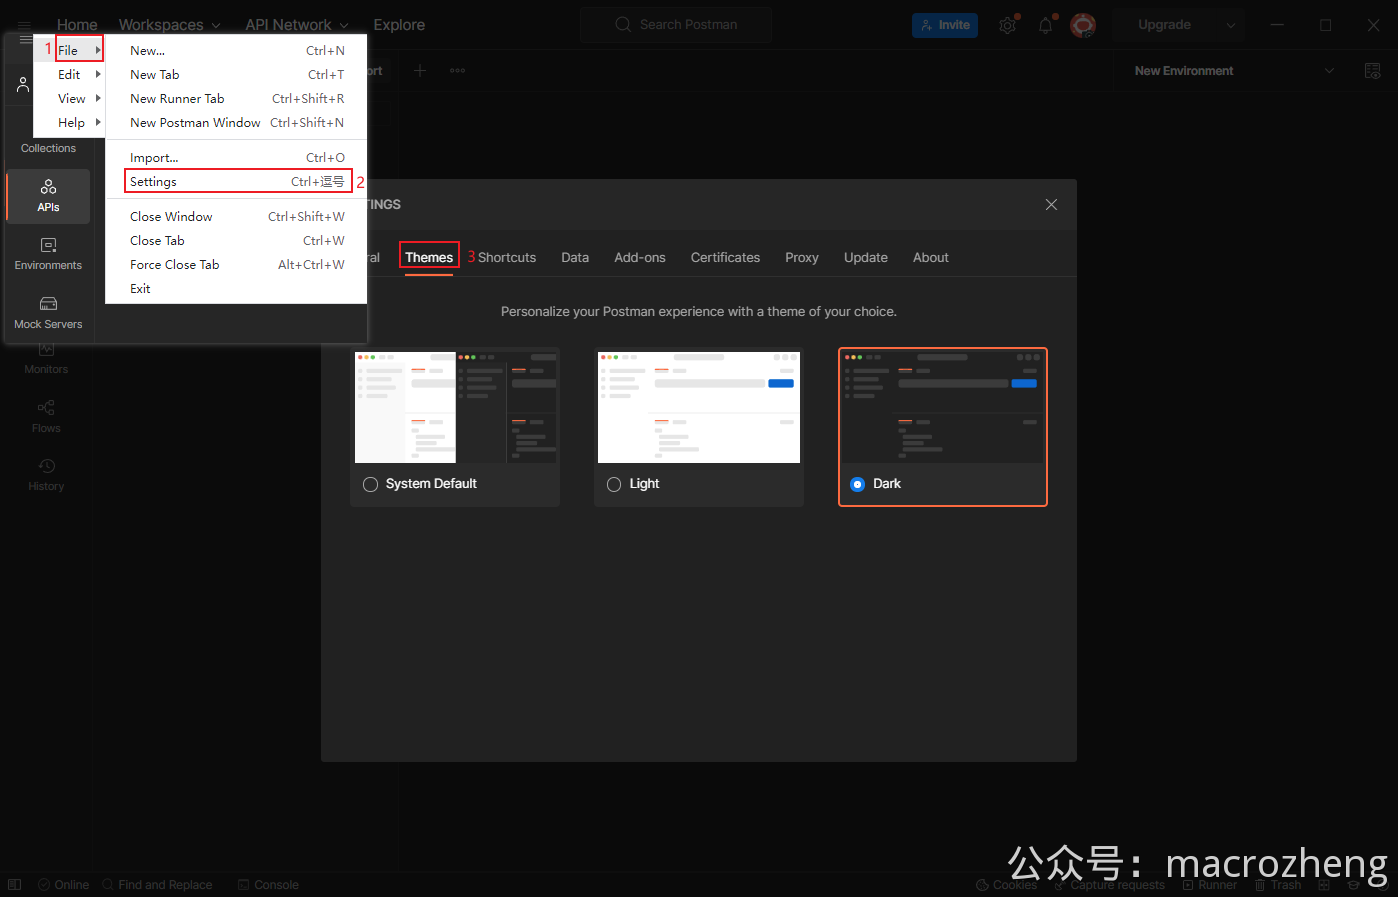Open the Mock Servers sidebar section

click(48, 313)
